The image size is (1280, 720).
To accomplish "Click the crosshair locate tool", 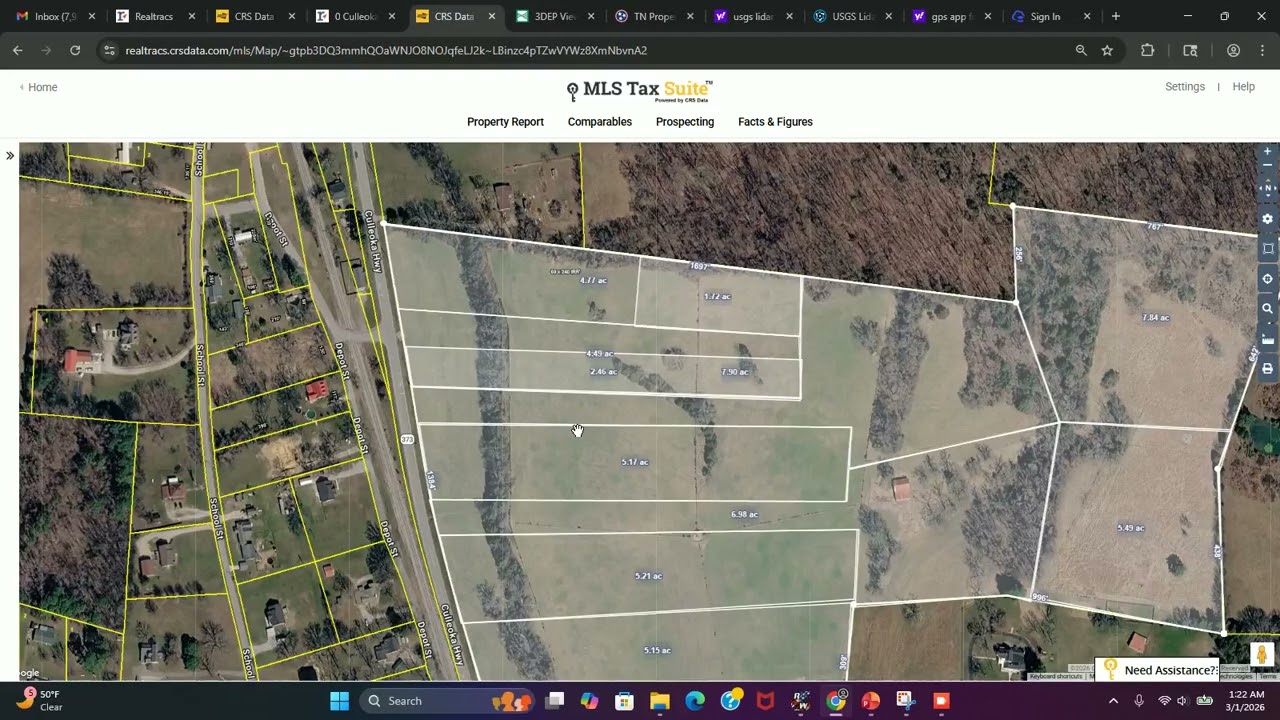I will click(x=1267, y=279).
